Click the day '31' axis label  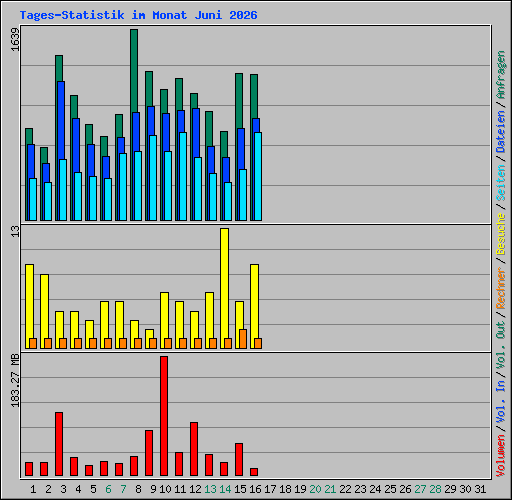tap(480, 489)
